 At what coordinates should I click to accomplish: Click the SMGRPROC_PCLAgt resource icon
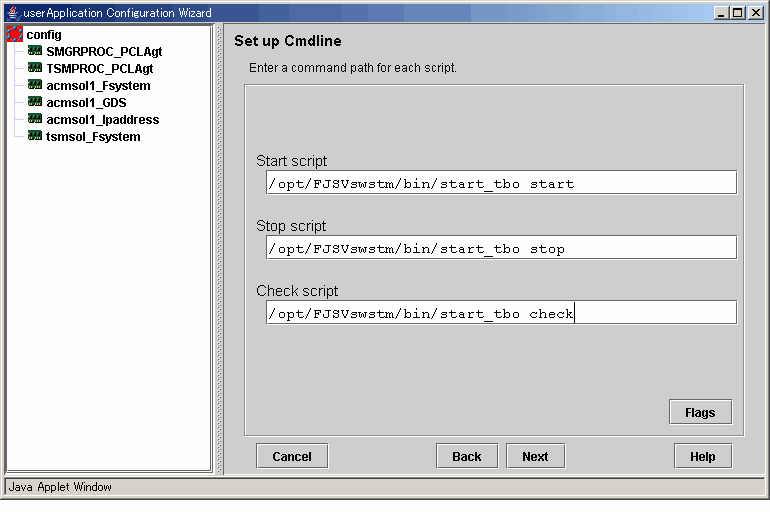35,51
